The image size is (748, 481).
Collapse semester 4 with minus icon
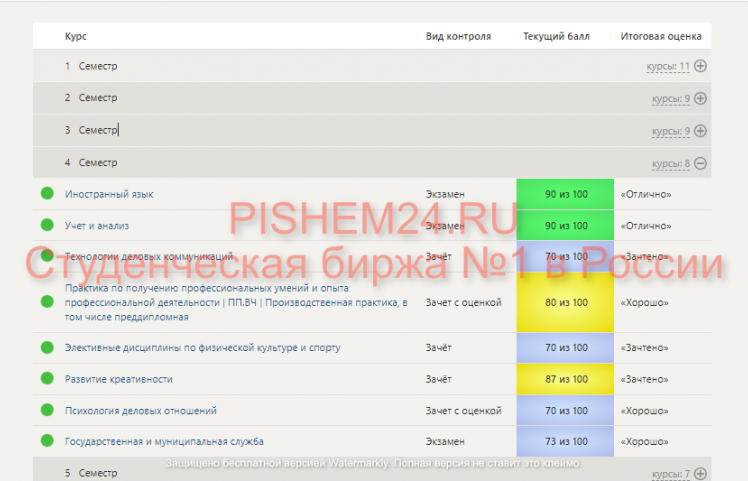coord(700,163)
